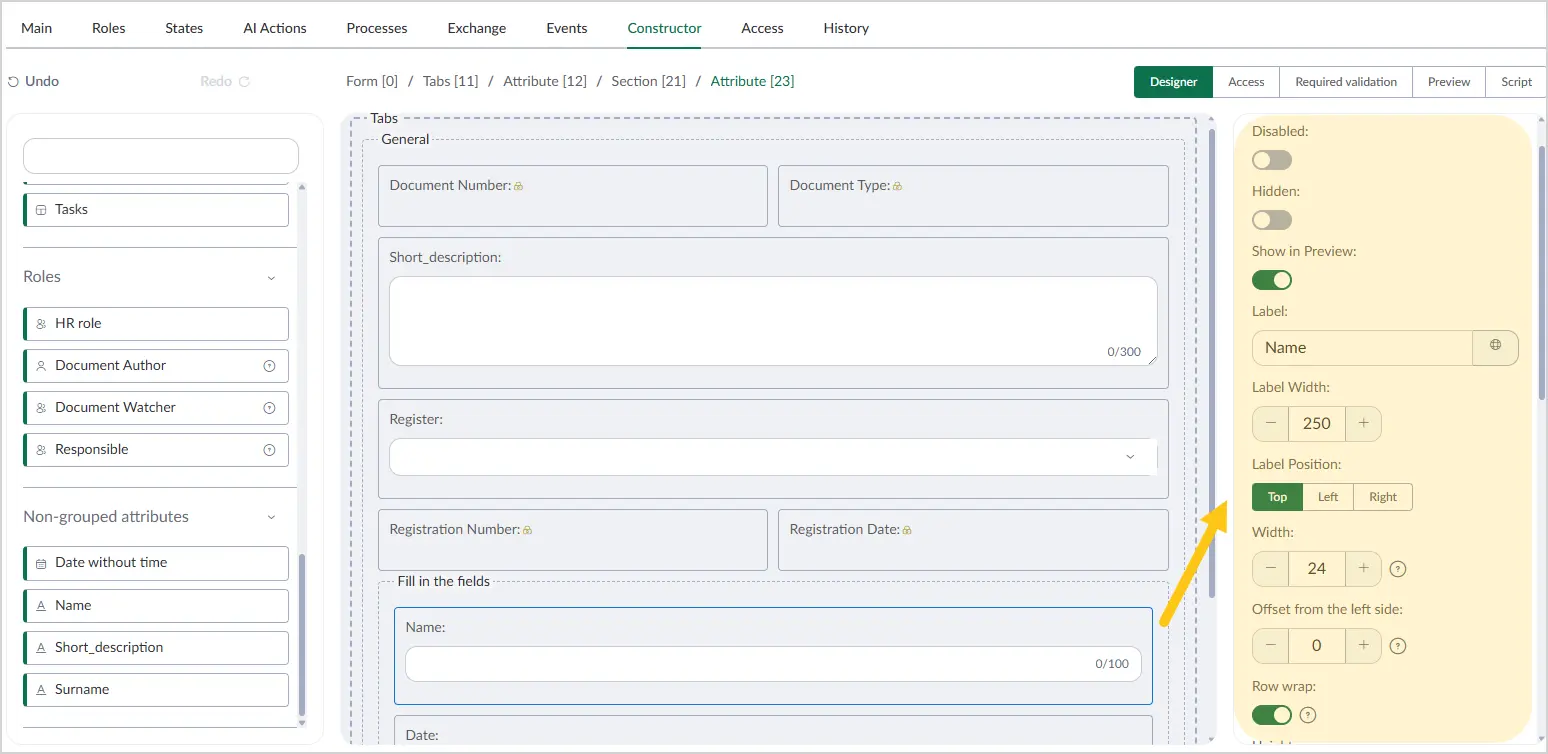Click the Redo arrow icon
The image size is (1548, 754).
pos(244,81)
